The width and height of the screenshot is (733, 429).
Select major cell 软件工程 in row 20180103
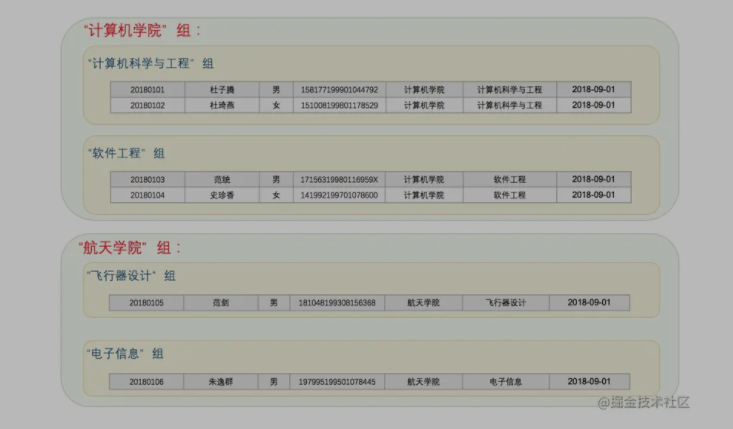[510, 179]
